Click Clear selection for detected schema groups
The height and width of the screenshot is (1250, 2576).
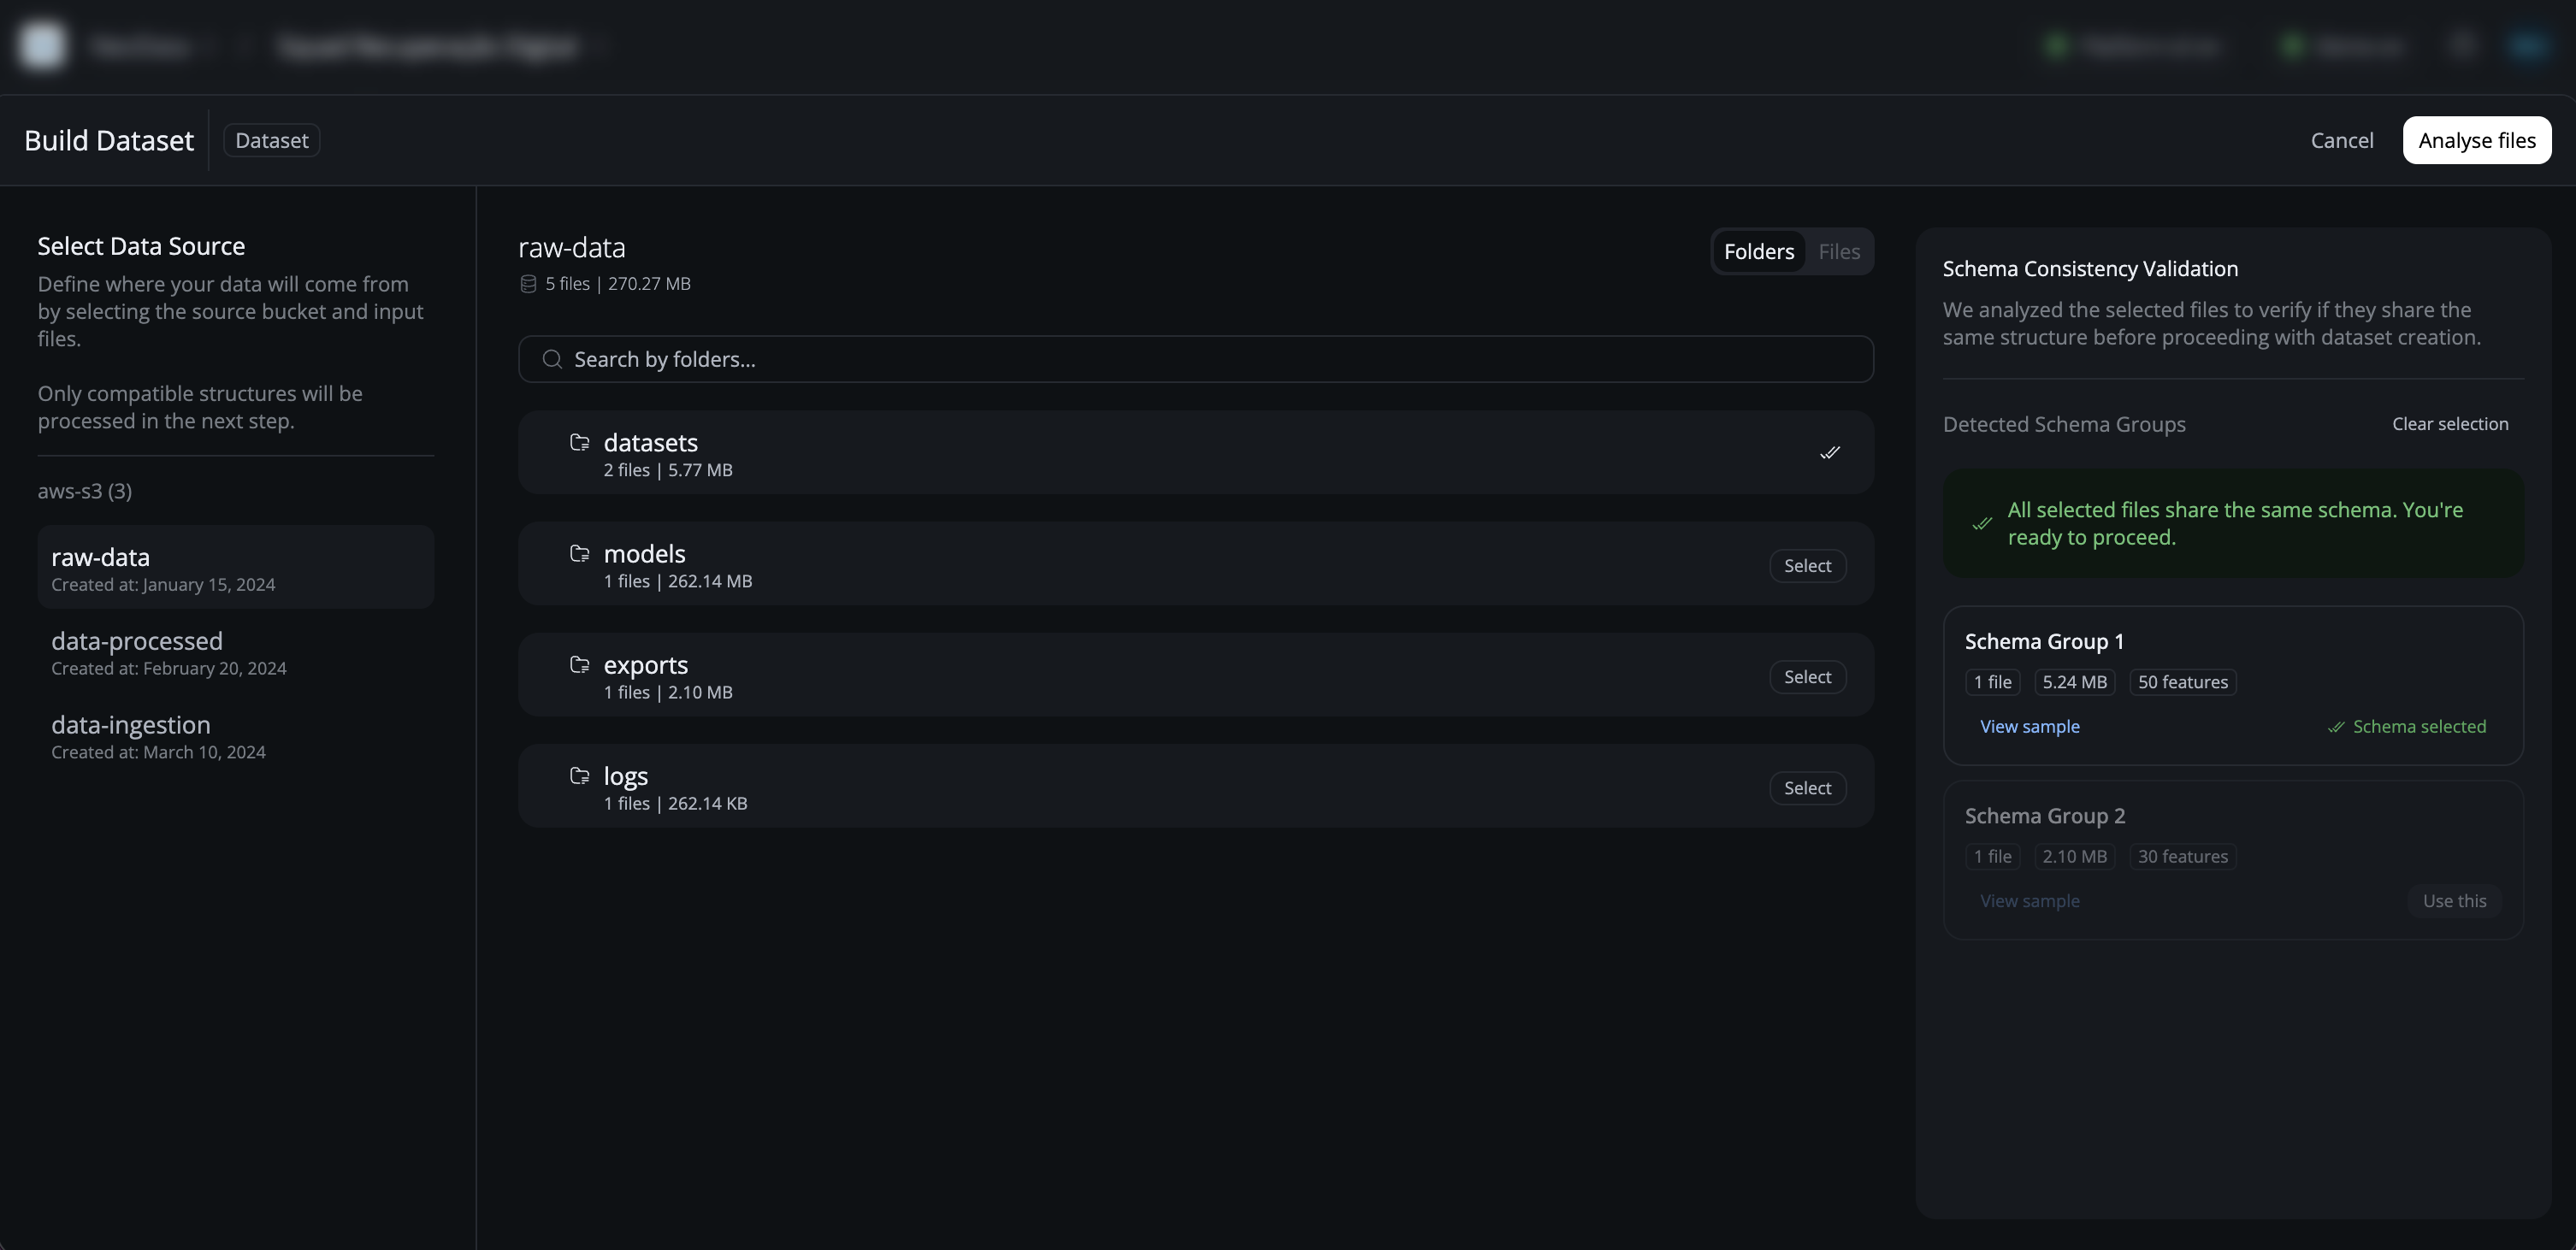click(2449, 423)
